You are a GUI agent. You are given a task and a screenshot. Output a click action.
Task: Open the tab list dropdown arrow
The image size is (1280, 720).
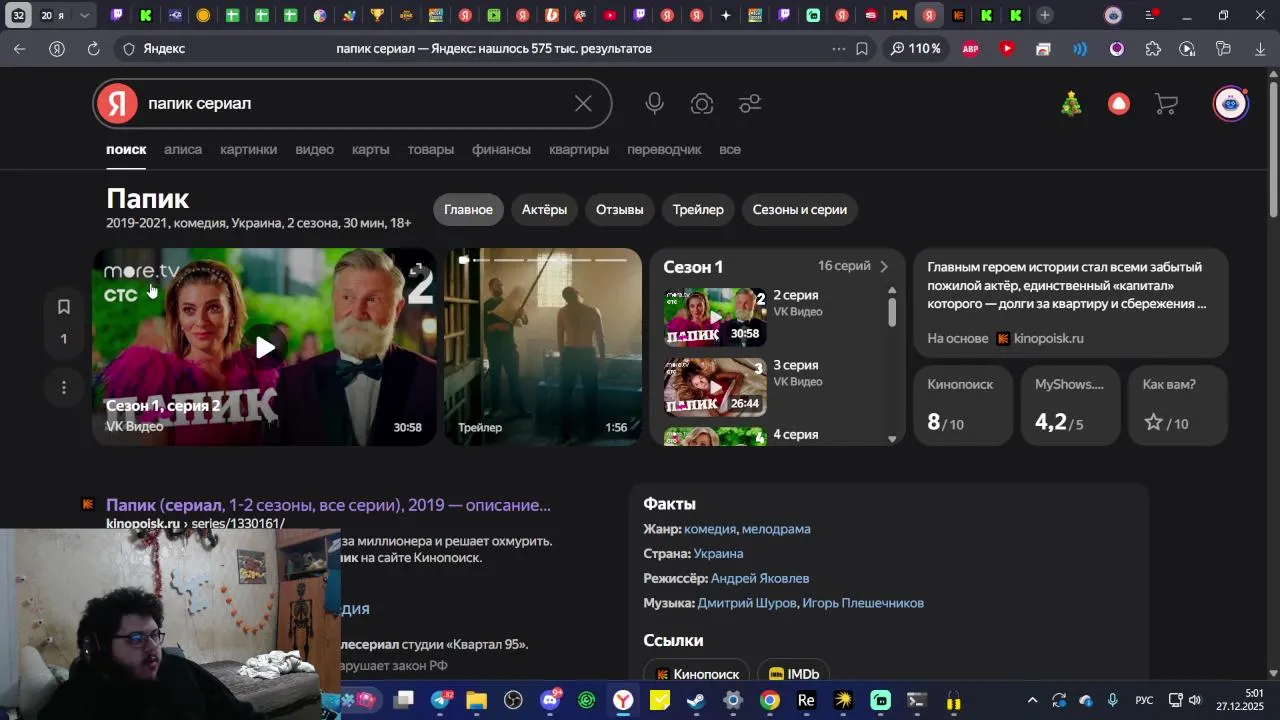(85, 15)
